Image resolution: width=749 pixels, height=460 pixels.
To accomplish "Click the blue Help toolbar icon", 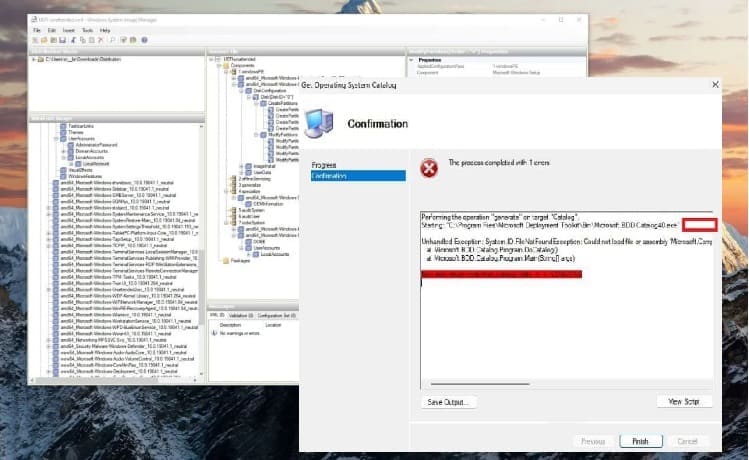I will pyautogui.click(x=144, y=40).
